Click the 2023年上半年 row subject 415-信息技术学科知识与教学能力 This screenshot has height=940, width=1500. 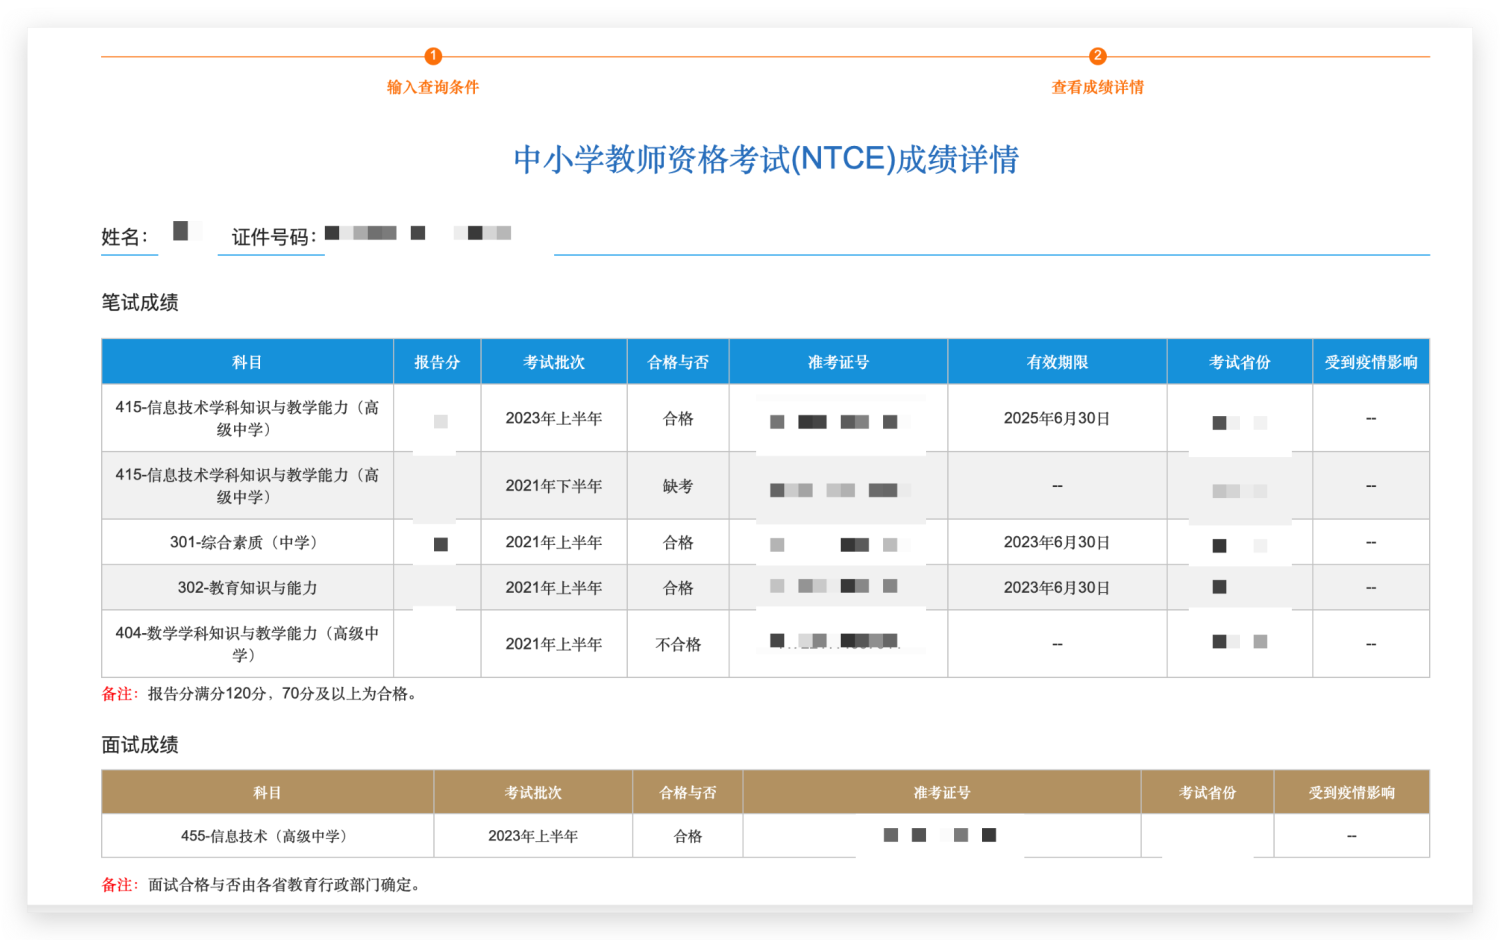(x=247, y=418)
